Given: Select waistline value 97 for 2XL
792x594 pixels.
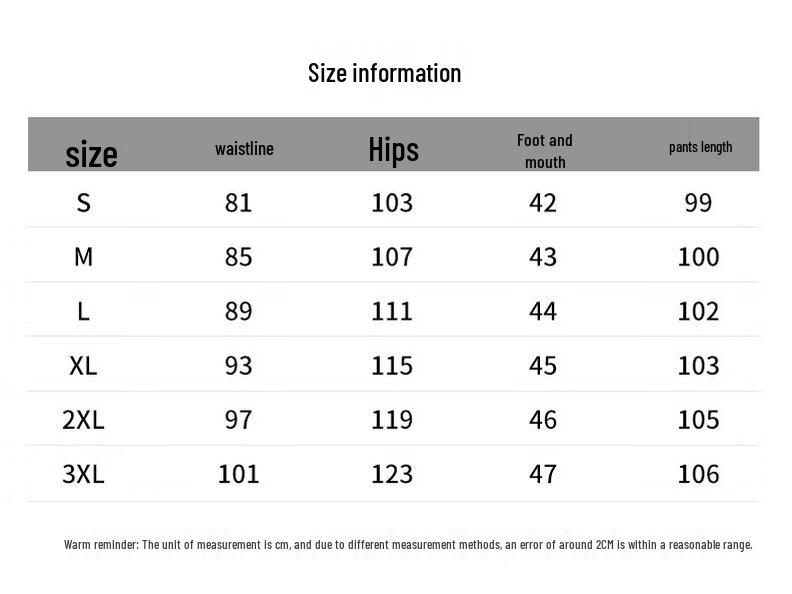Looking at the screenshot, I should pyautogui.click(x=239, y=419).
